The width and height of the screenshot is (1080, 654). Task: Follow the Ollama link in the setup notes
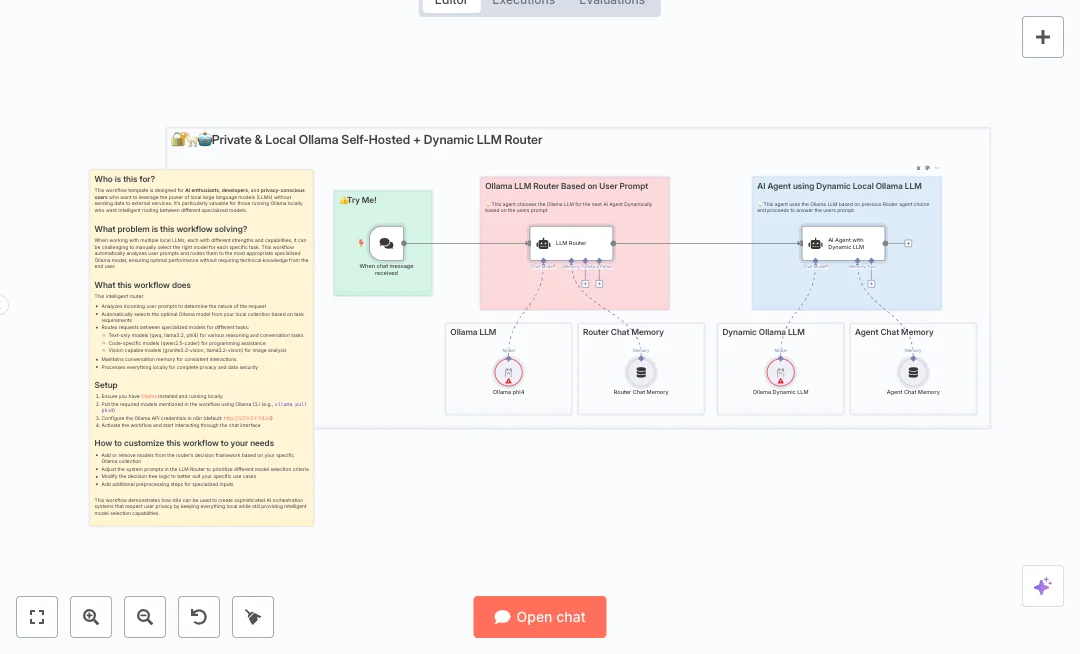pyautogui.click(x=150, y=394)
